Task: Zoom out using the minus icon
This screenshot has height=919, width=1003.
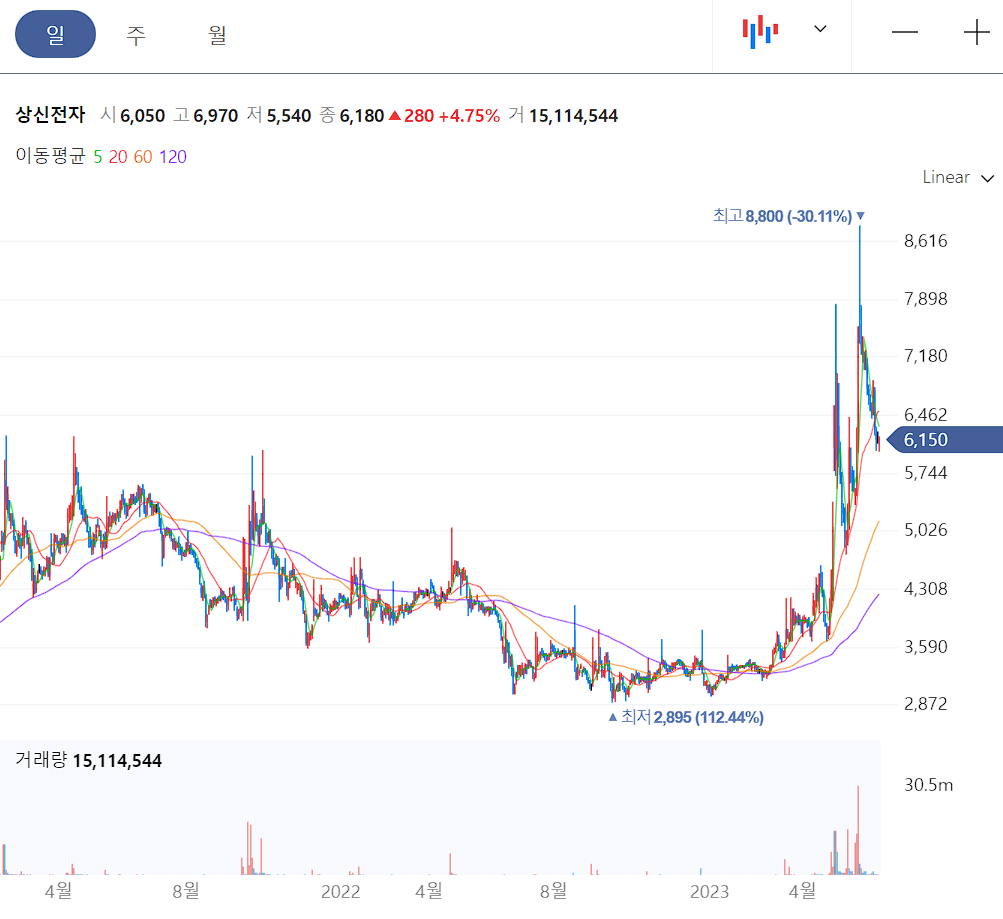Action: pos(905,33)
